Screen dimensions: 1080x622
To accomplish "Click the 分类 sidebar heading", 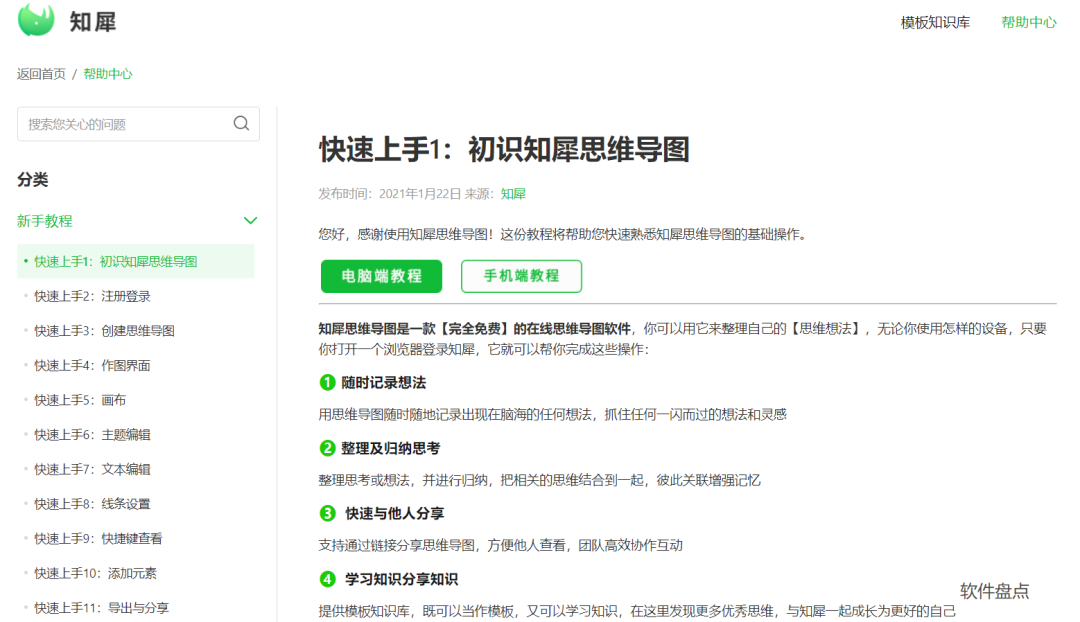I will coord(32,180).
